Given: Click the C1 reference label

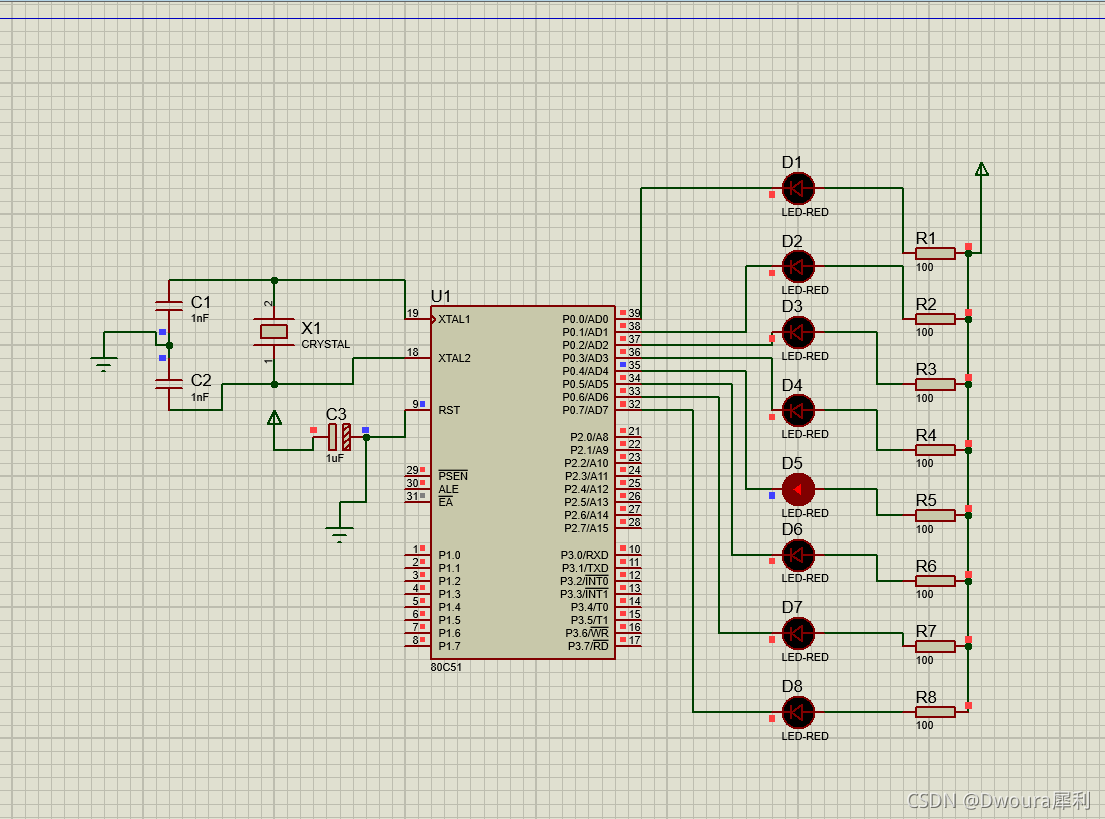Looking at the screenshot, I should coord(201,302).
